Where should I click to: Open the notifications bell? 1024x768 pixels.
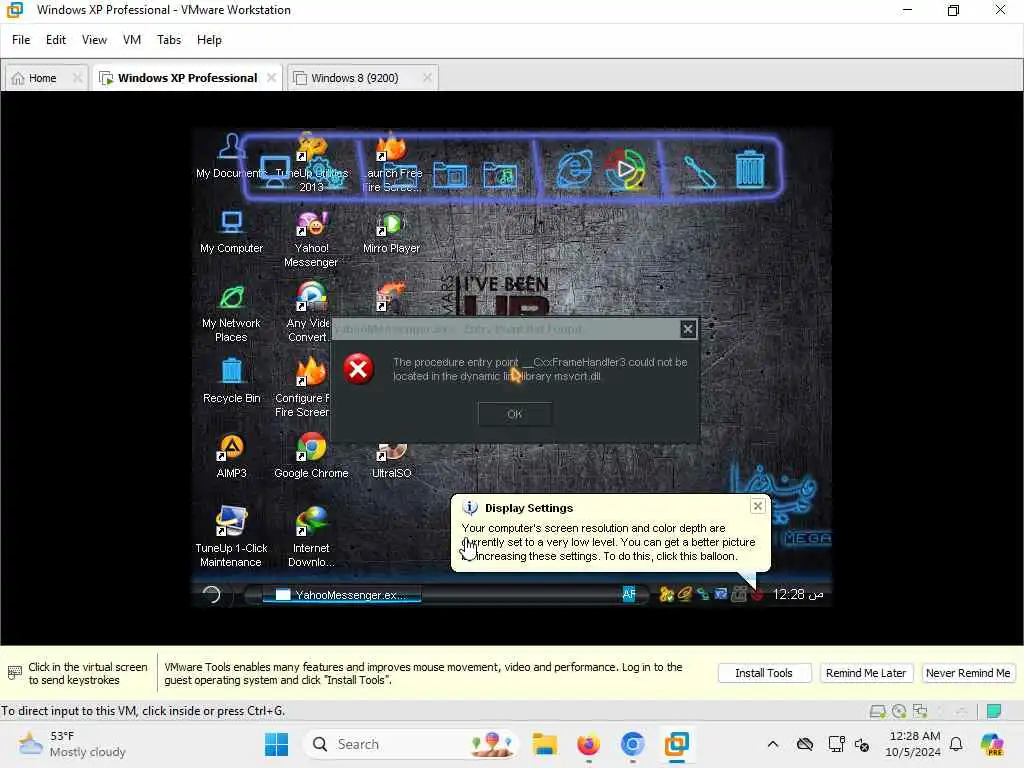pyautogui.click(x=956, y=744)
